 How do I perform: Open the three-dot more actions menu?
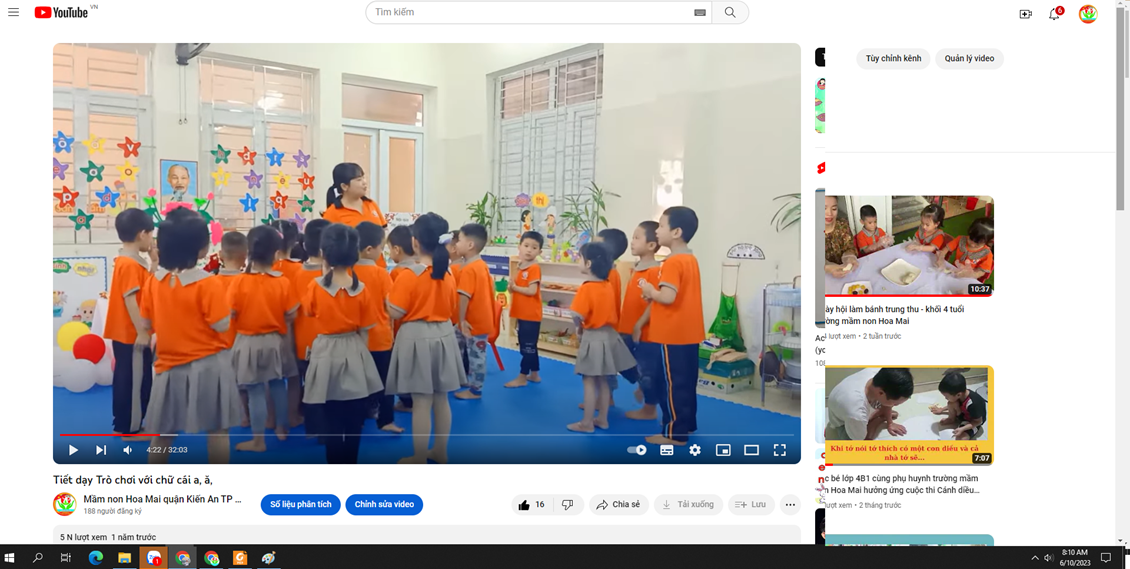[x=790, y=505]
